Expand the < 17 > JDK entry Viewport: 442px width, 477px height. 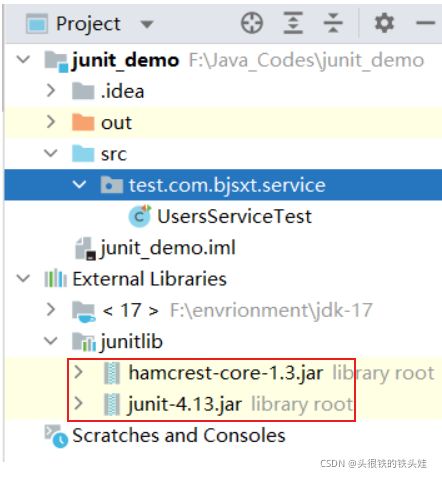pos(51,309)
